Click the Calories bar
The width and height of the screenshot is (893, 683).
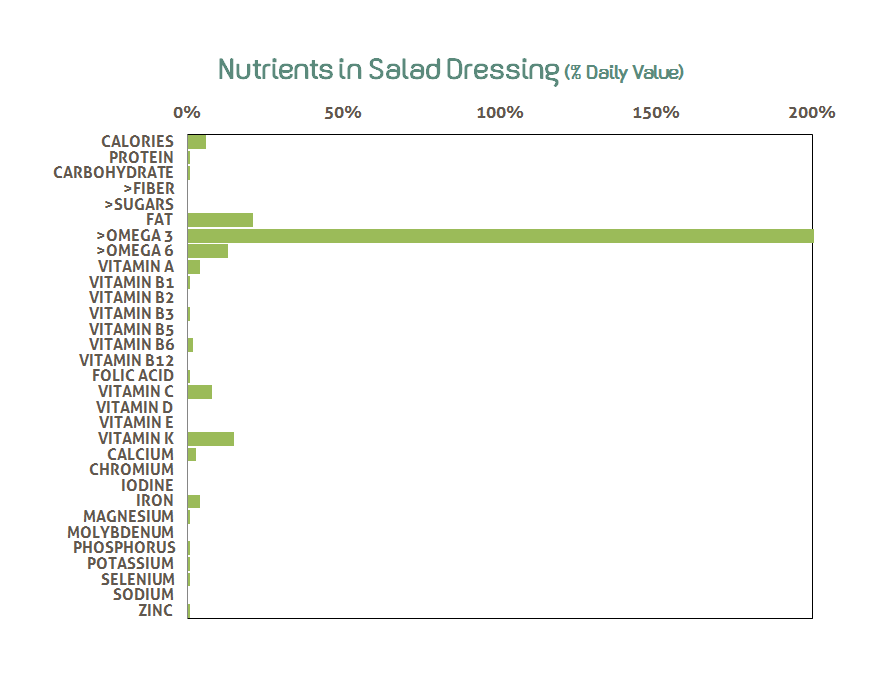(197, 142)
